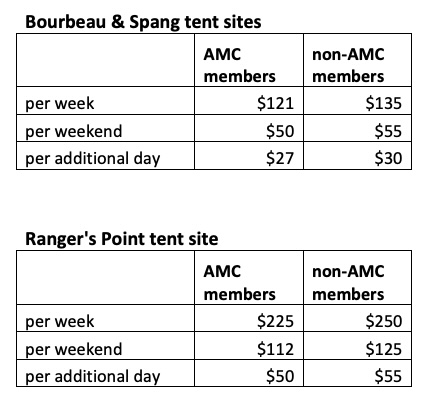Viewport: 438px width, 411px height.
Task: Click the $125 per weekend price
Action: pos(384,349)
